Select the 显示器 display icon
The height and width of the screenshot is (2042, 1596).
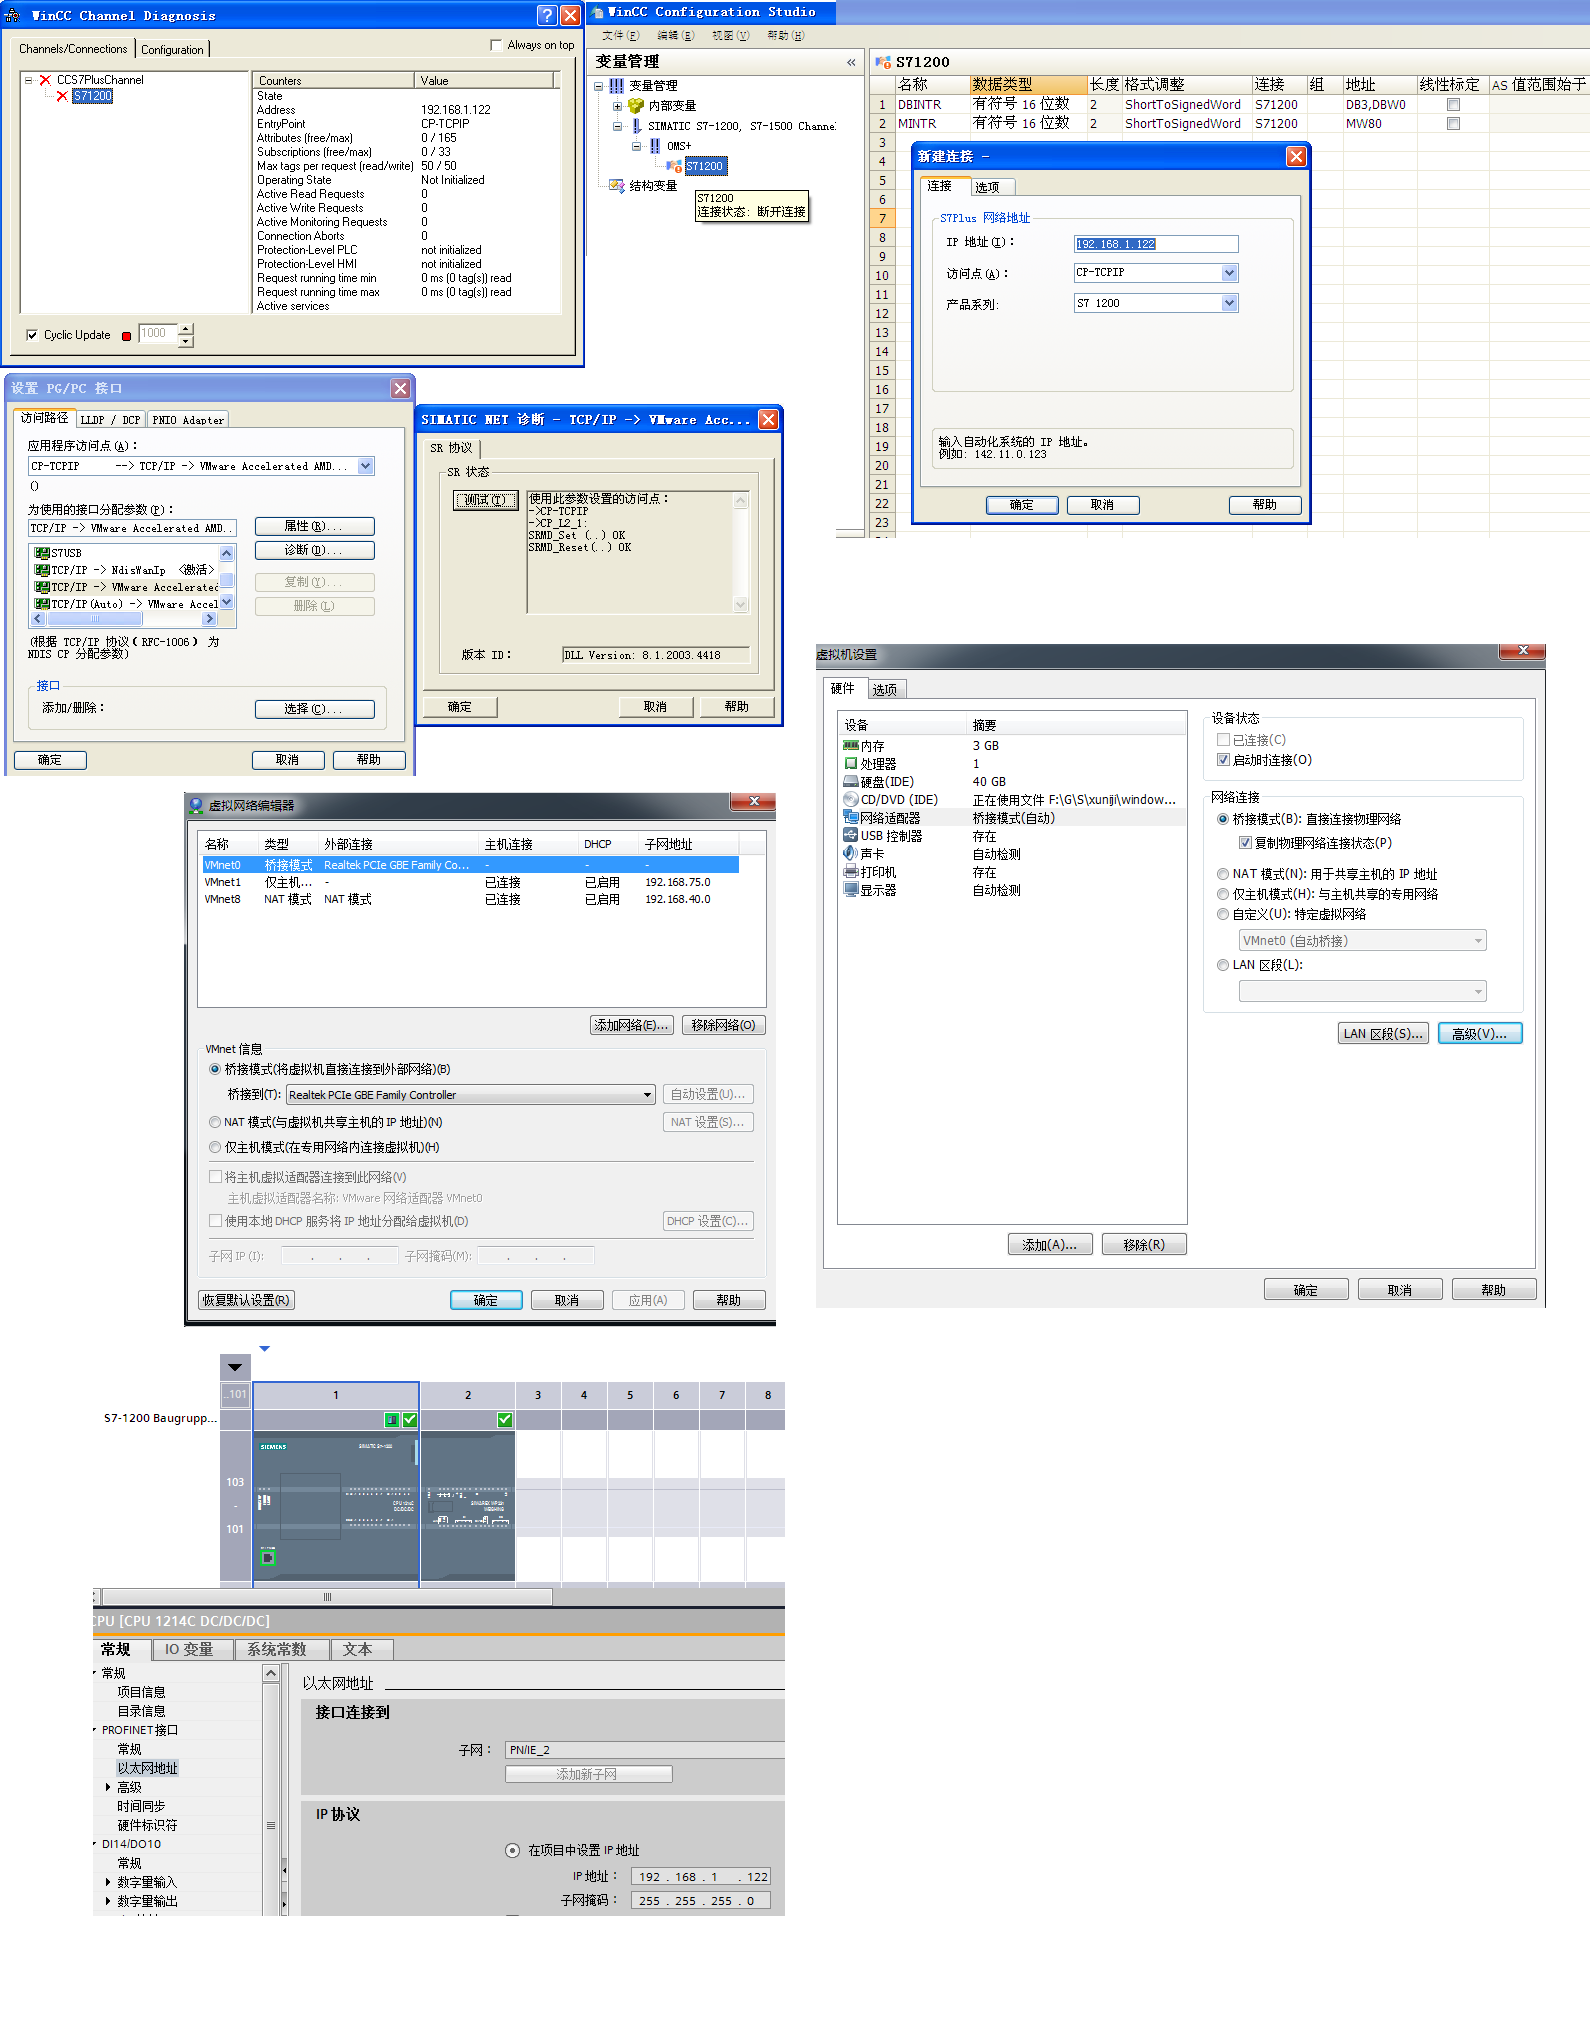pos(850,890)
